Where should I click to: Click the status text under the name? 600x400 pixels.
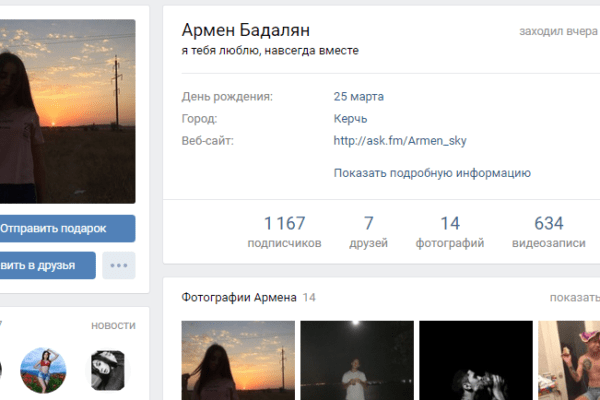(270, 50)
